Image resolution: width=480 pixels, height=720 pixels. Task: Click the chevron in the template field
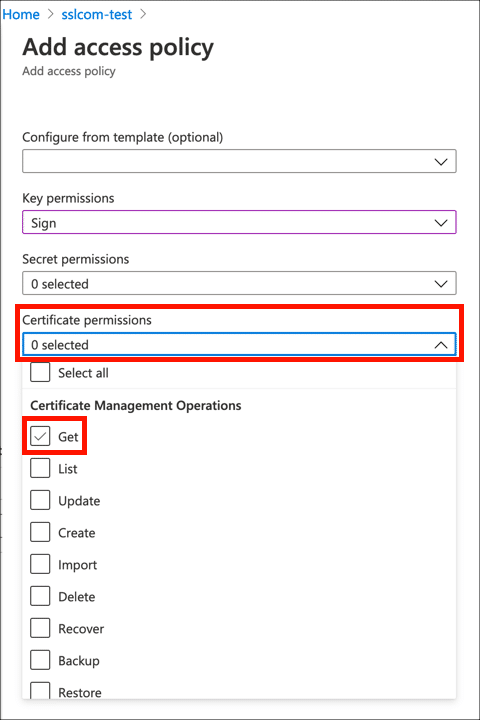(441, 162)
